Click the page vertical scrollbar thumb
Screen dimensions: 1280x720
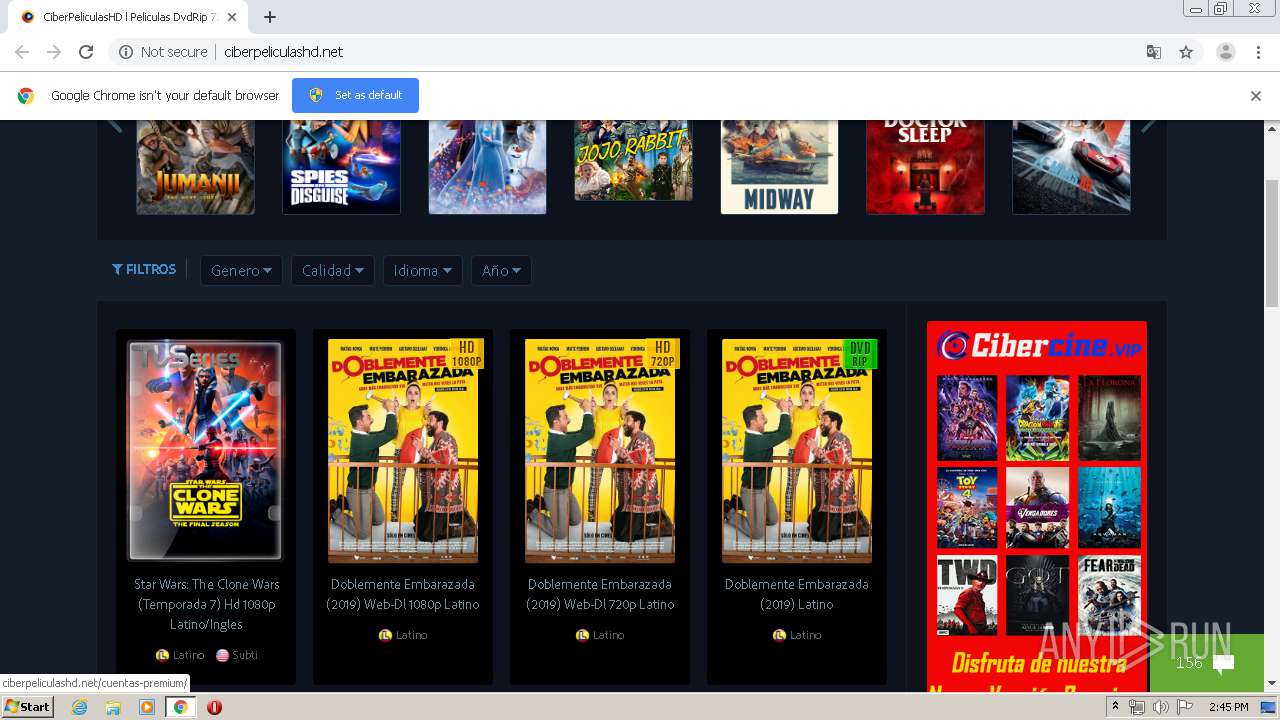click(x=1272, y=243)
